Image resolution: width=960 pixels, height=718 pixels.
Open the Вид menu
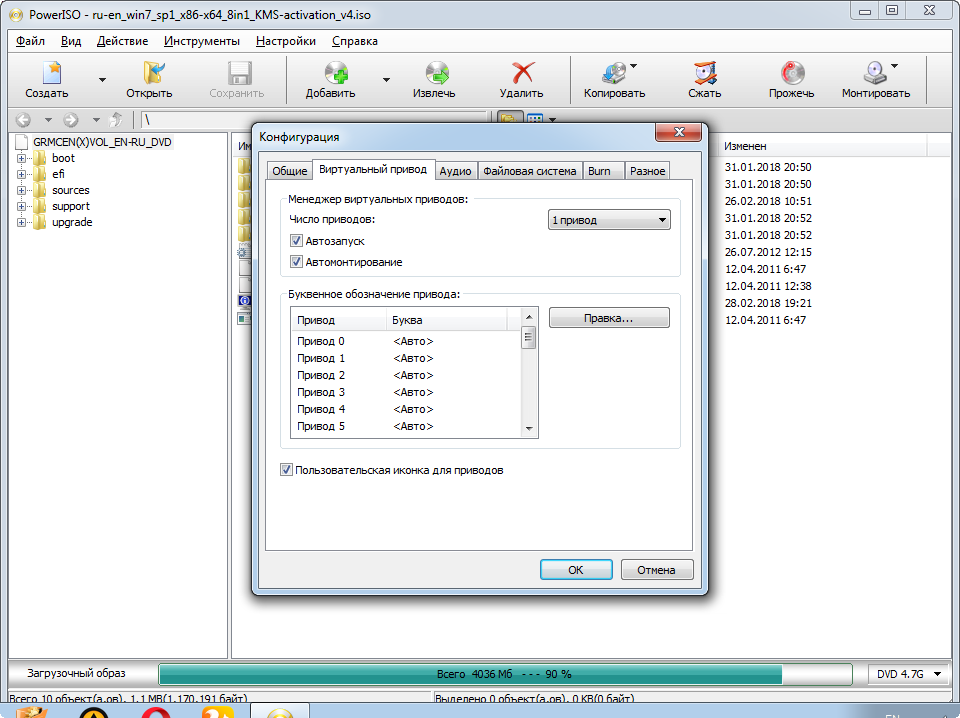point(71,41)
